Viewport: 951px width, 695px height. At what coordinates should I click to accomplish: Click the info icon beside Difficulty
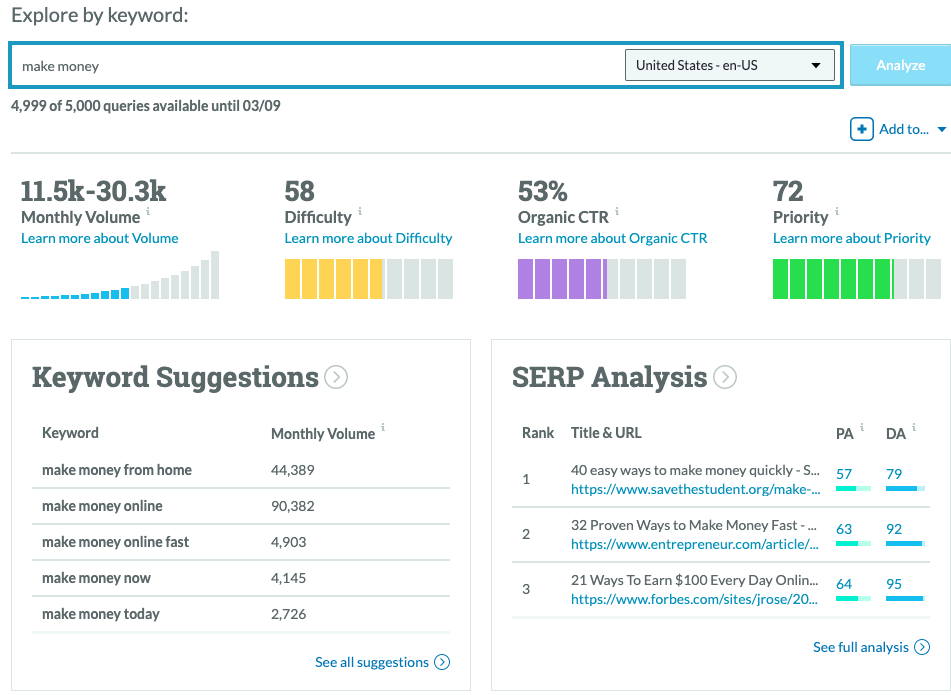click(x=360, y=211)
